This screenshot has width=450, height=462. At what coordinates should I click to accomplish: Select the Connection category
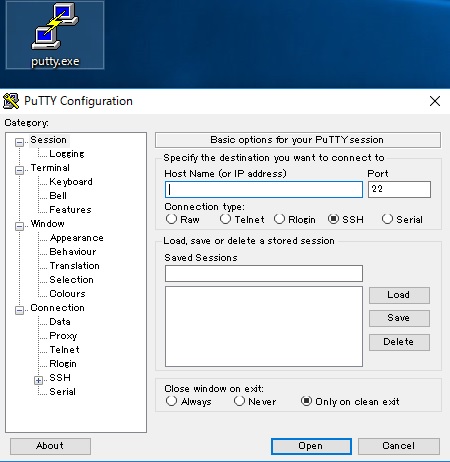[58, 308]
